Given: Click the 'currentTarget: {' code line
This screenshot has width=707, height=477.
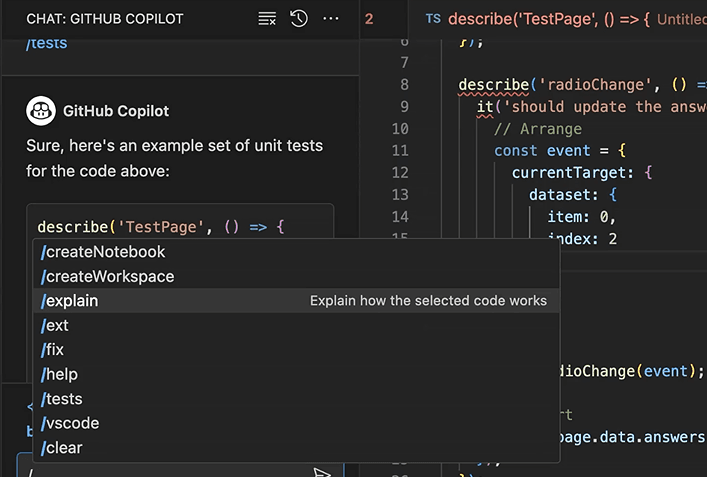Looking at the screenshot, I should coord(582,173).
